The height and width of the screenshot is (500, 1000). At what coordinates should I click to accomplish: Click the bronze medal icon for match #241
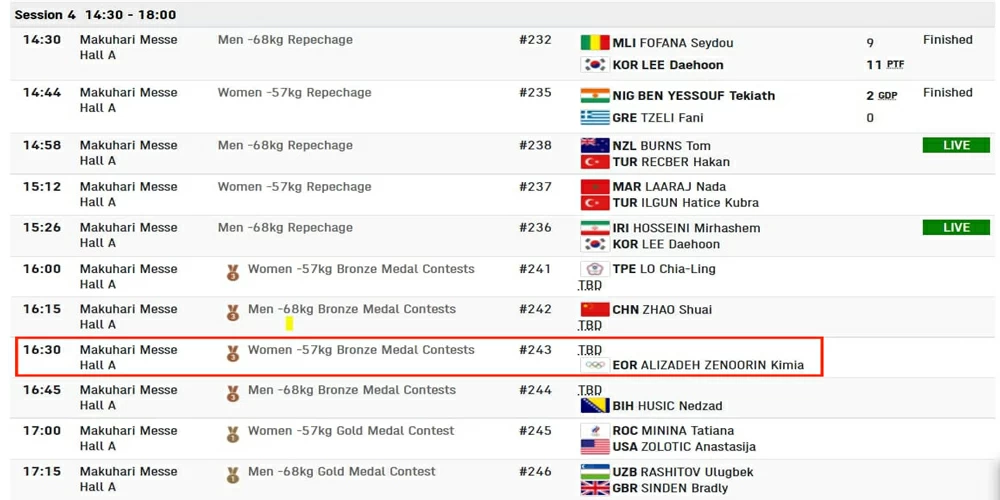coord(233,271)
